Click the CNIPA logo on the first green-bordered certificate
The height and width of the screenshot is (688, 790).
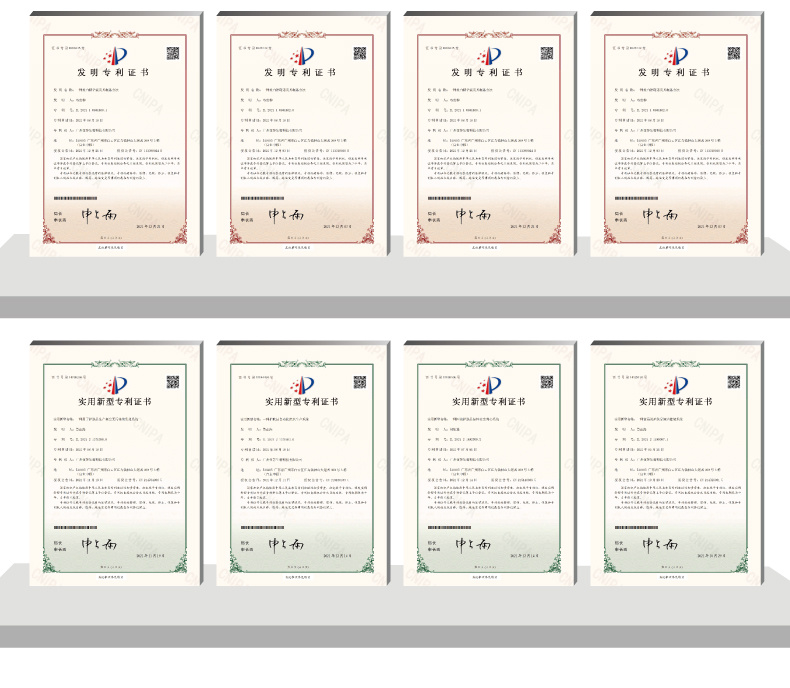pyautogui.click(x=115, y=385)
